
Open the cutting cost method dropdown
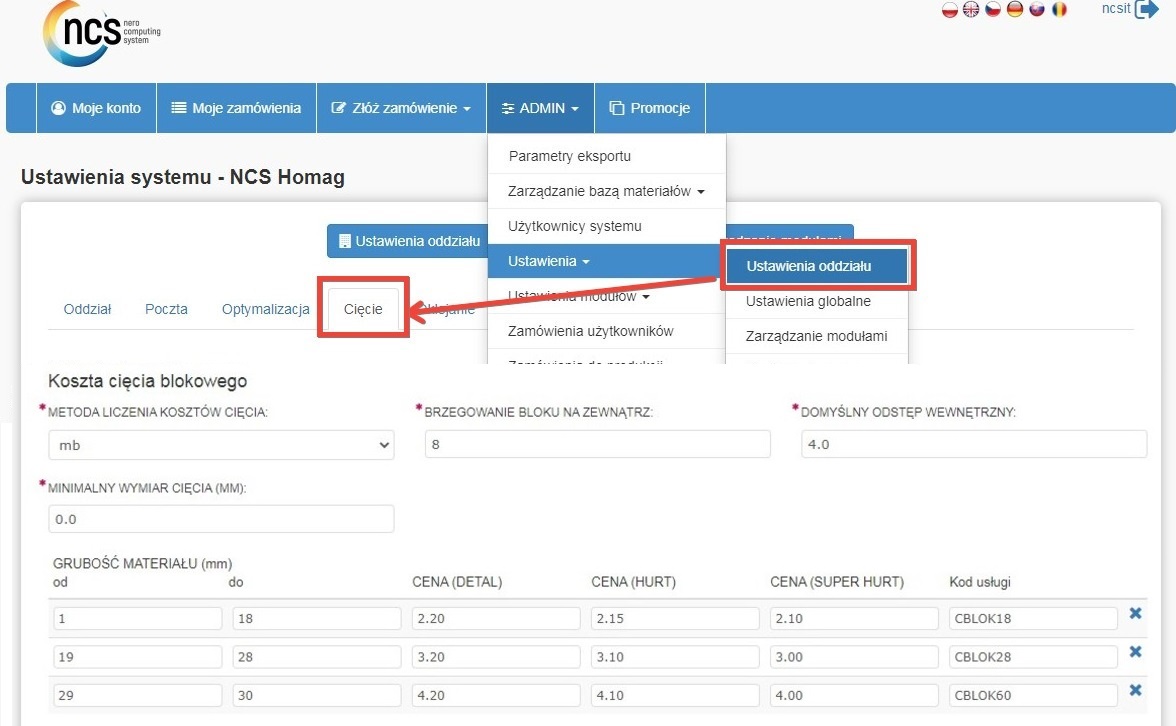point(221,445)
